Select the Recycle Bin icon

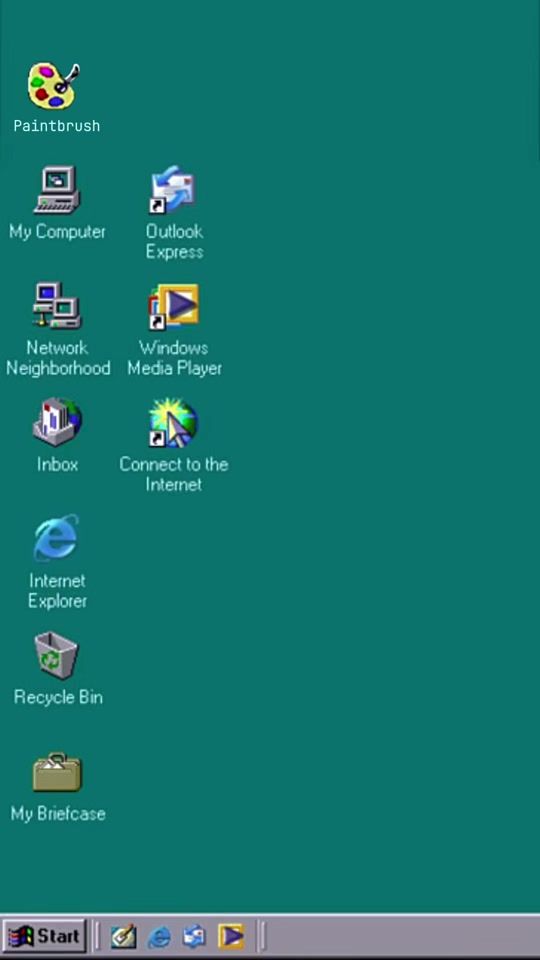(x=56, y=655)
